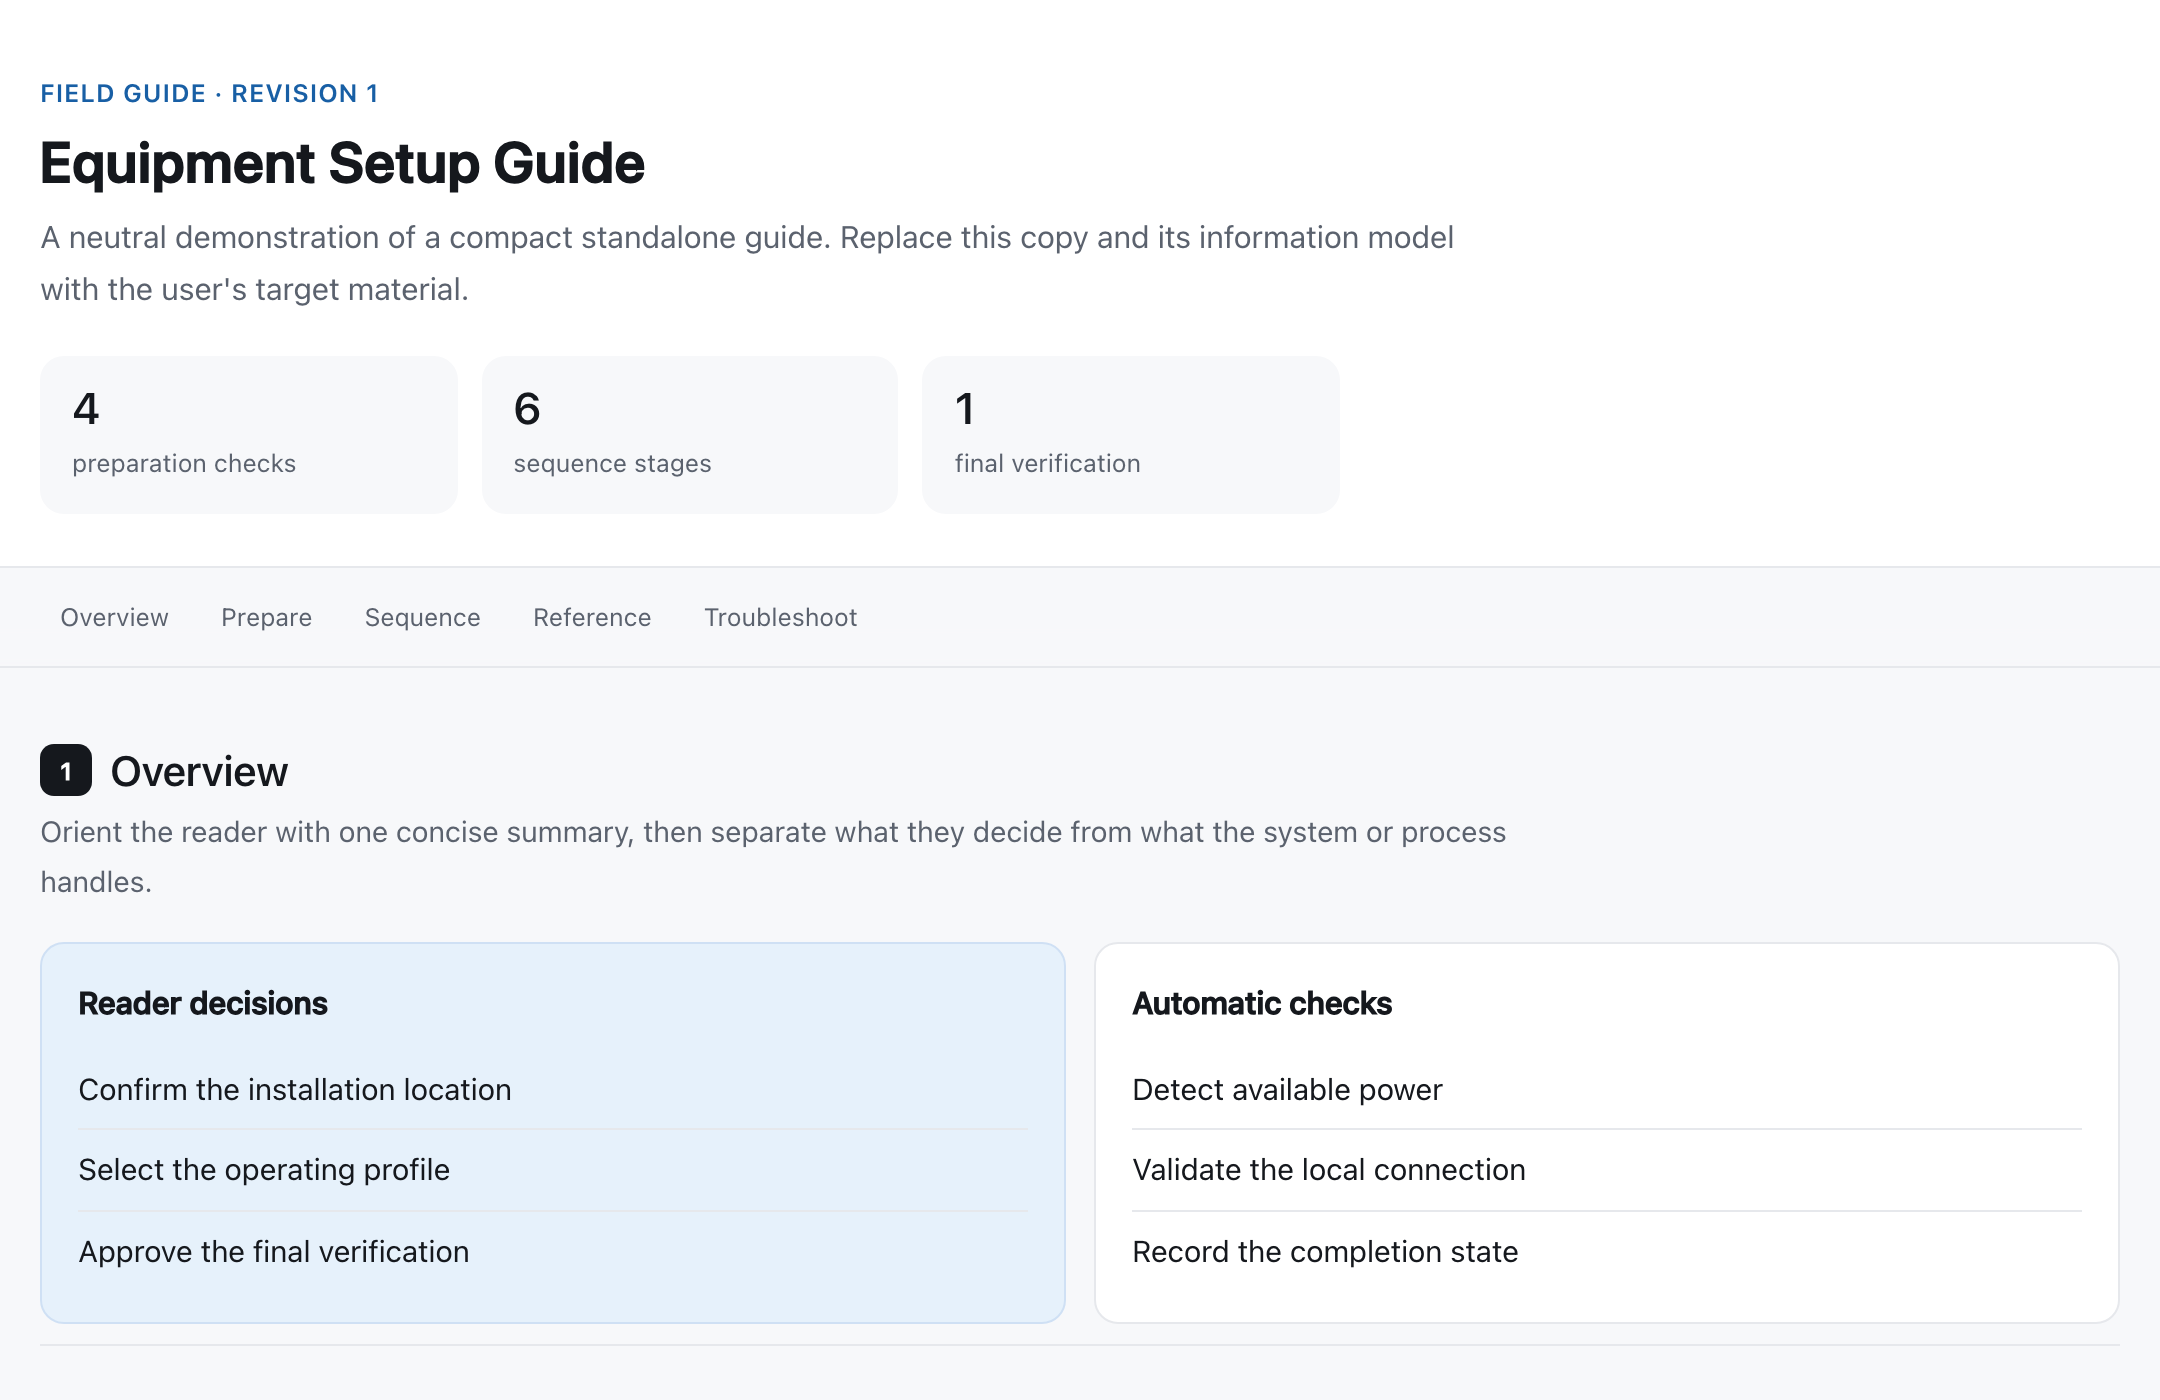Click Approve the final verification item
The height and width of the screenshot is (1400, 2160).
pyautogui.click(x=553, y=1252)
